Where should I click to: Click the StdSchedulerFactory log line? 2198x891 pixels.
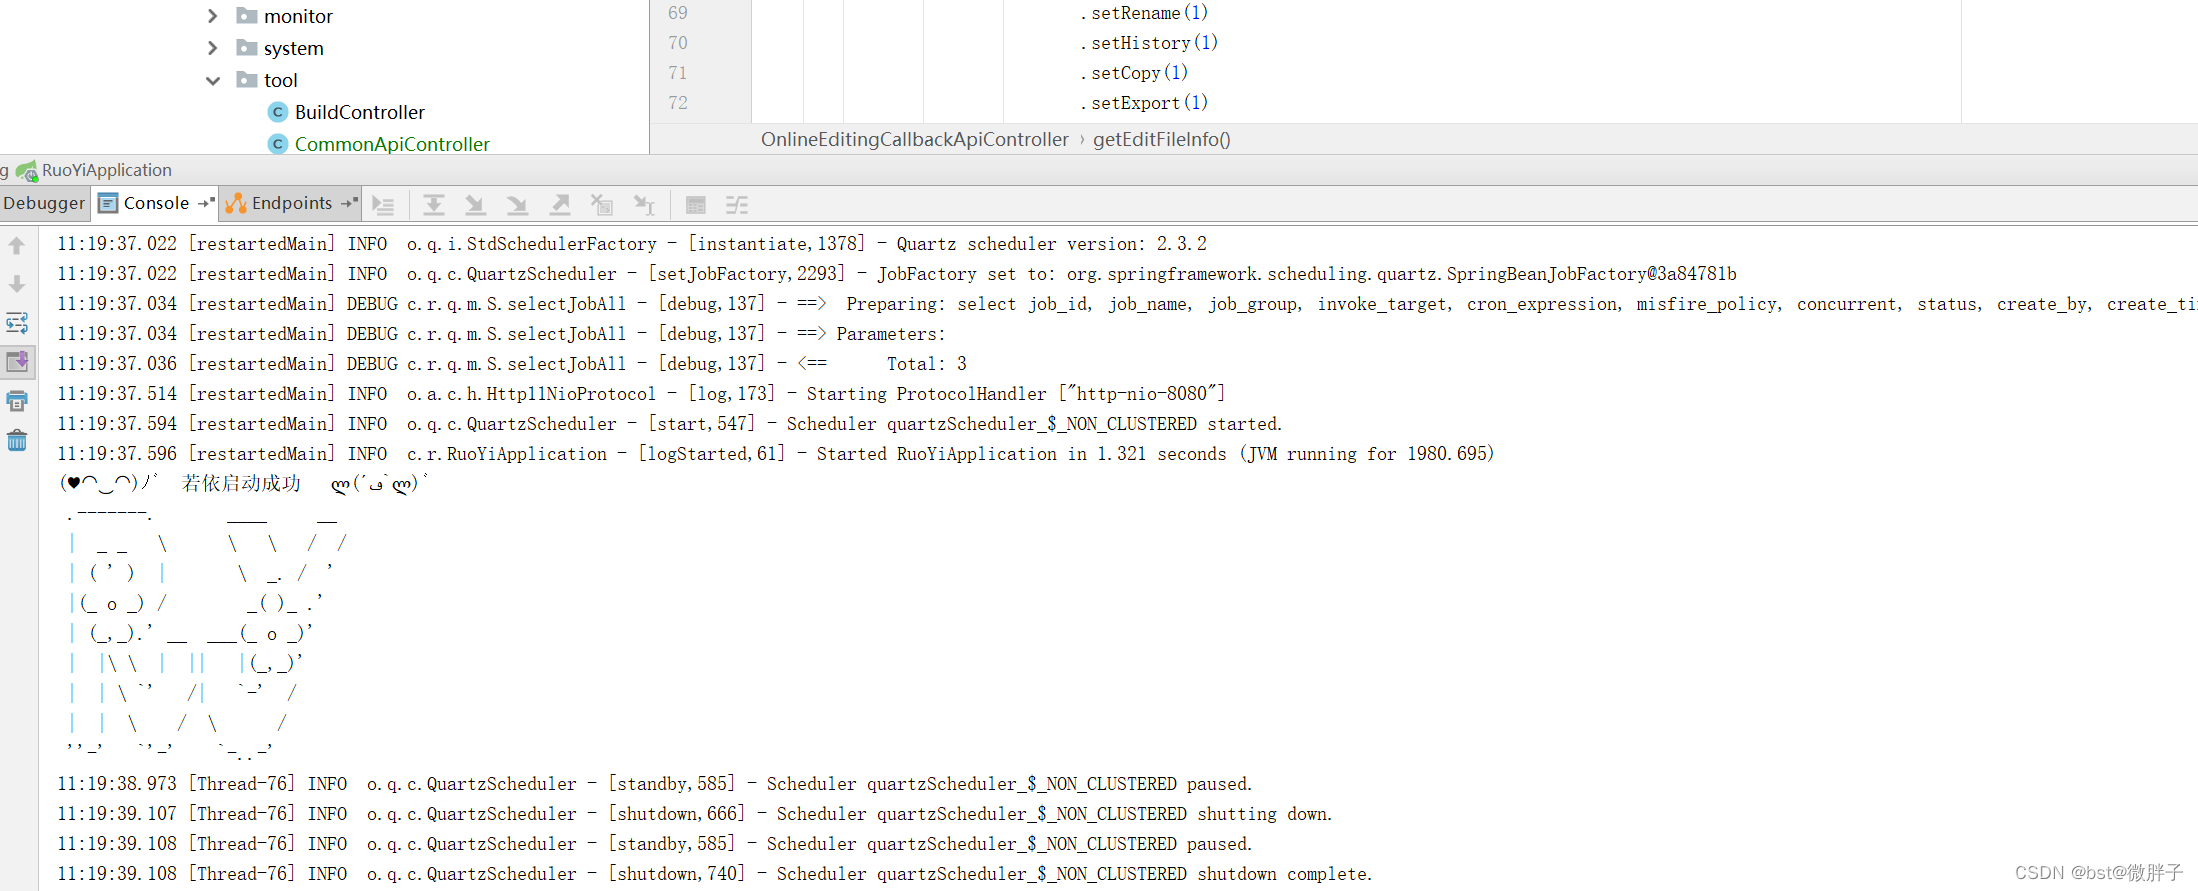click(632, 244)
